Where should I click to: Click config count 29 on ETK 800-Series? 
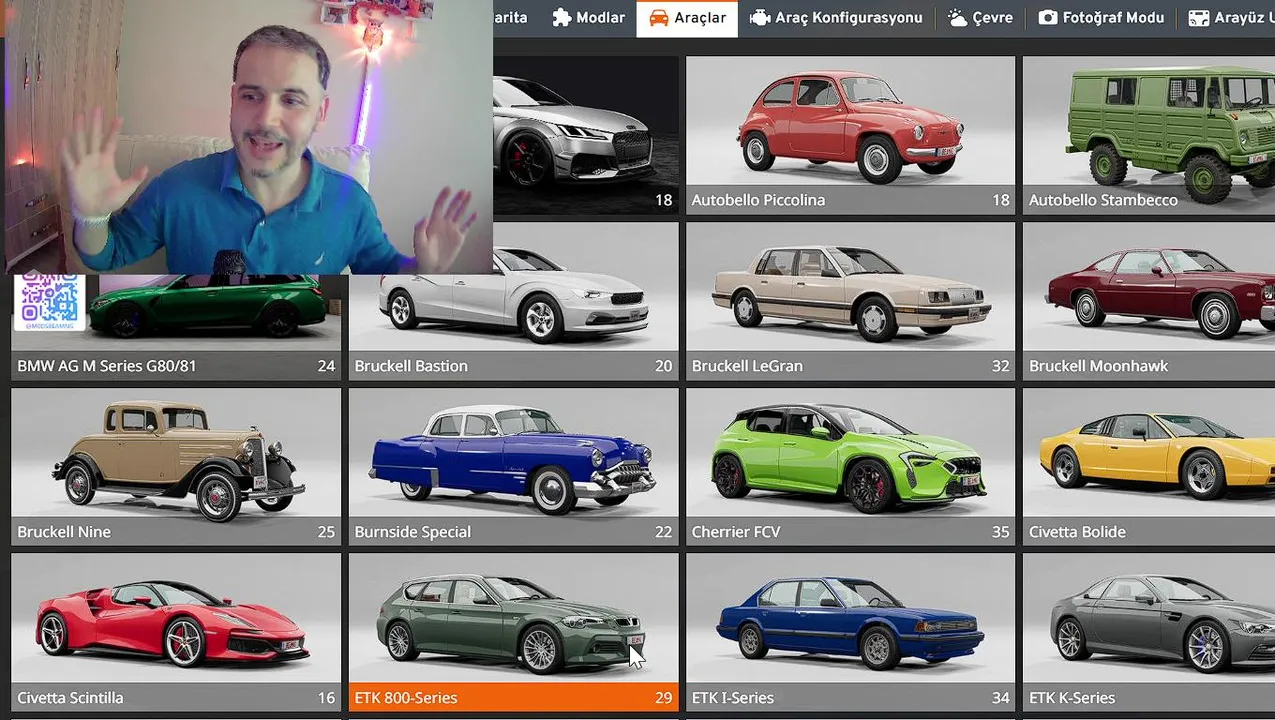(x=663, y=698)
